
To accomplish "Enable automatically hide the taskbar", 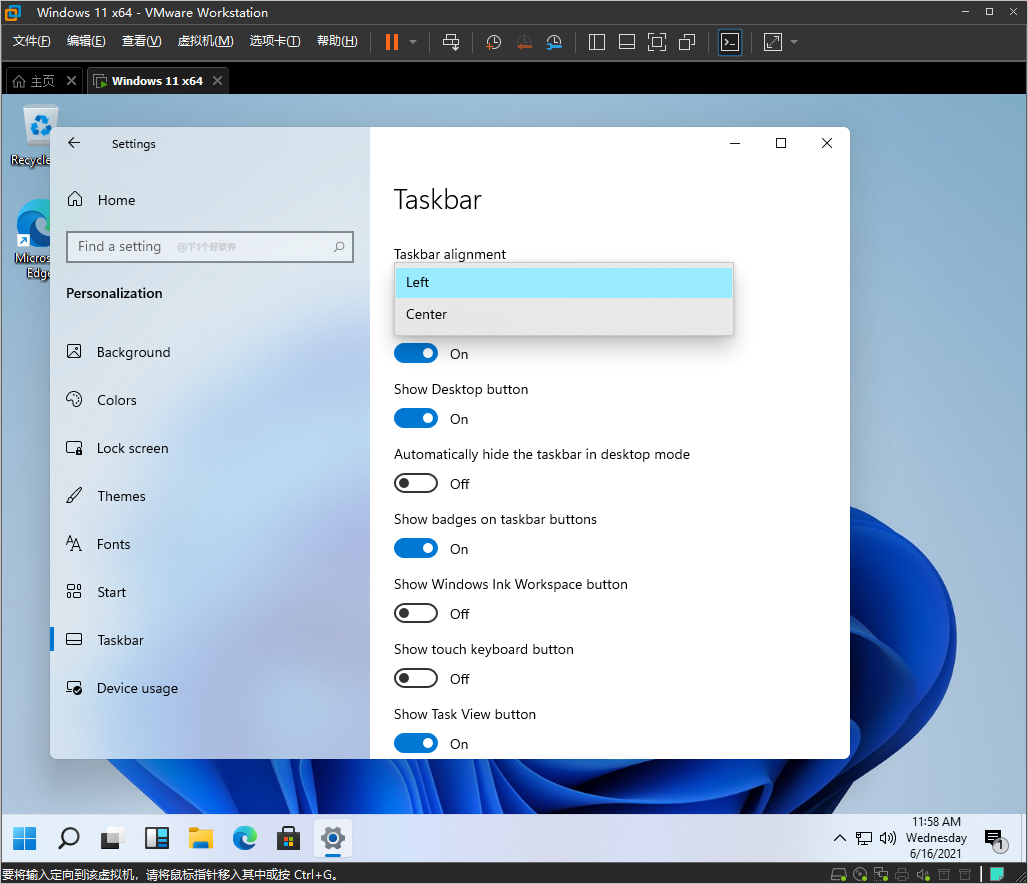I will (416, 483).
